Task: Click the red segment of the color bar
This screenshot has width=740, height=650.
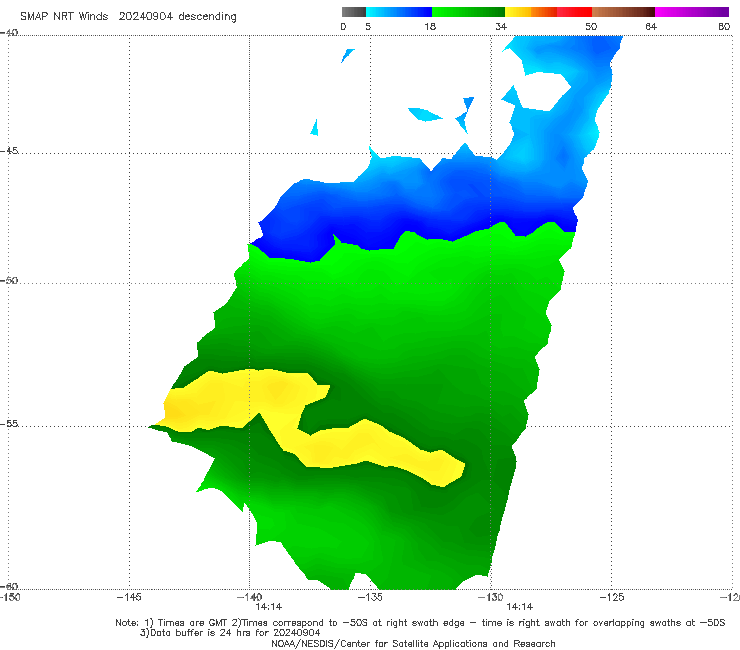Action: coord(574,12)
